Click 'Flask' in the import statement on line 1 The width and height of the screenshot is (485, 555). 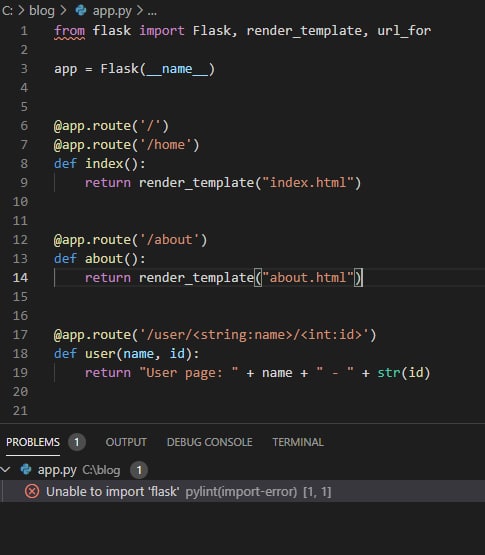[x=211, y=31]
